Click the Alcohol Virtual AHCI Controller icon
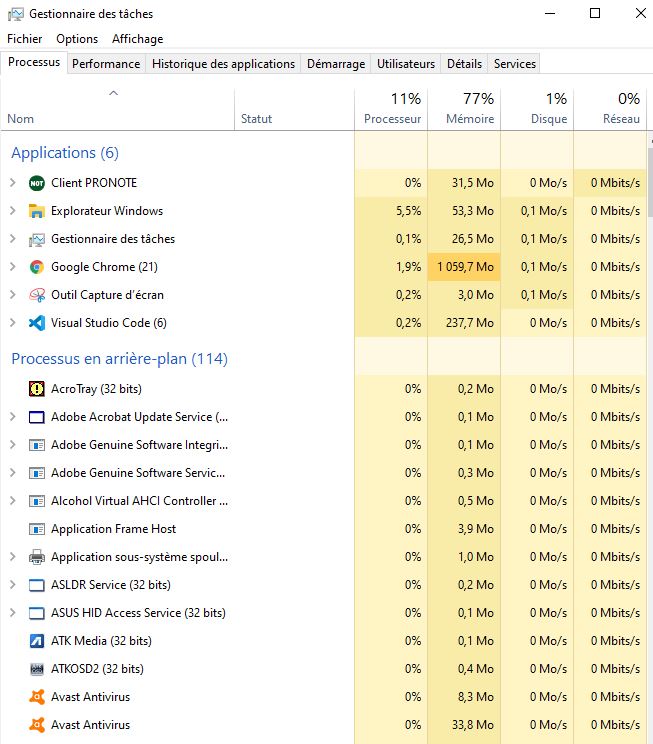653x744 pixels. (x=37, y=501)
